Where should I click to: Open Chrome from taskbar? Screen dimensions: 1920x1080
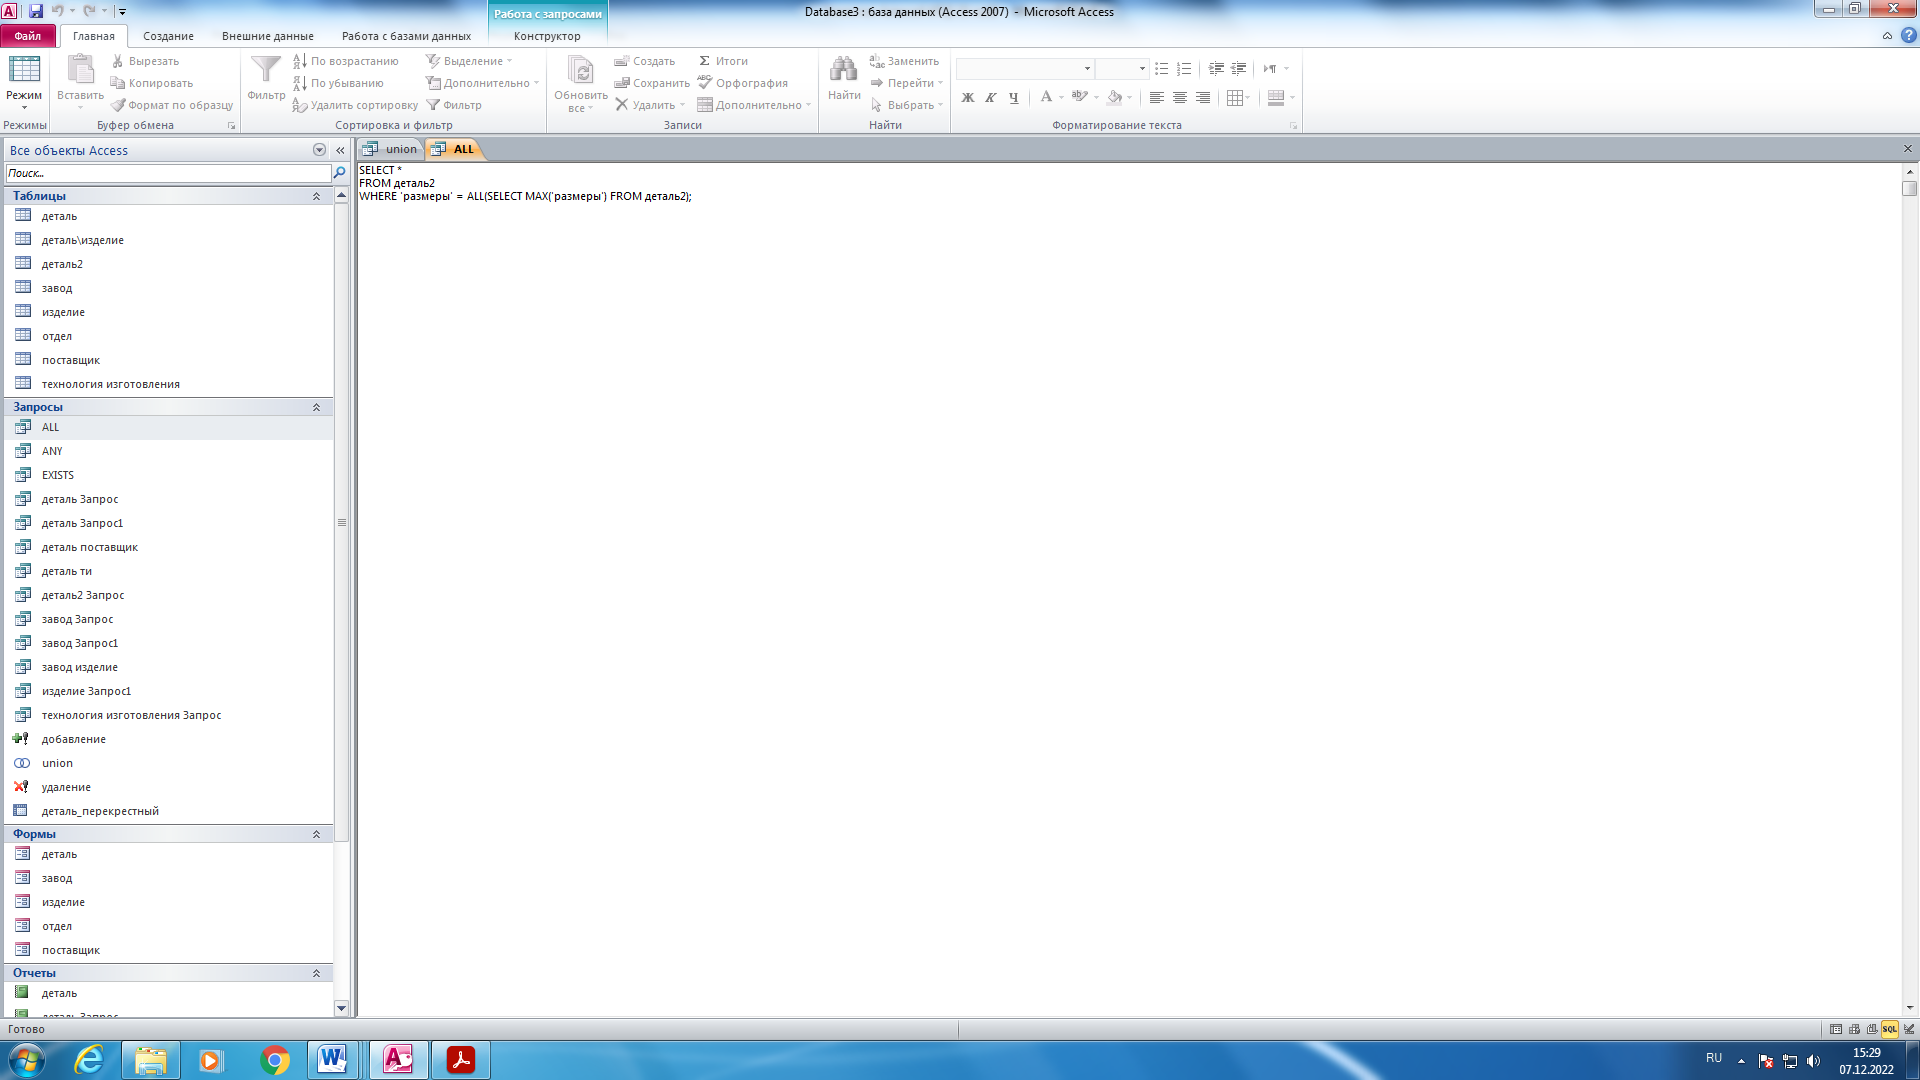(x=274, y=1060)
